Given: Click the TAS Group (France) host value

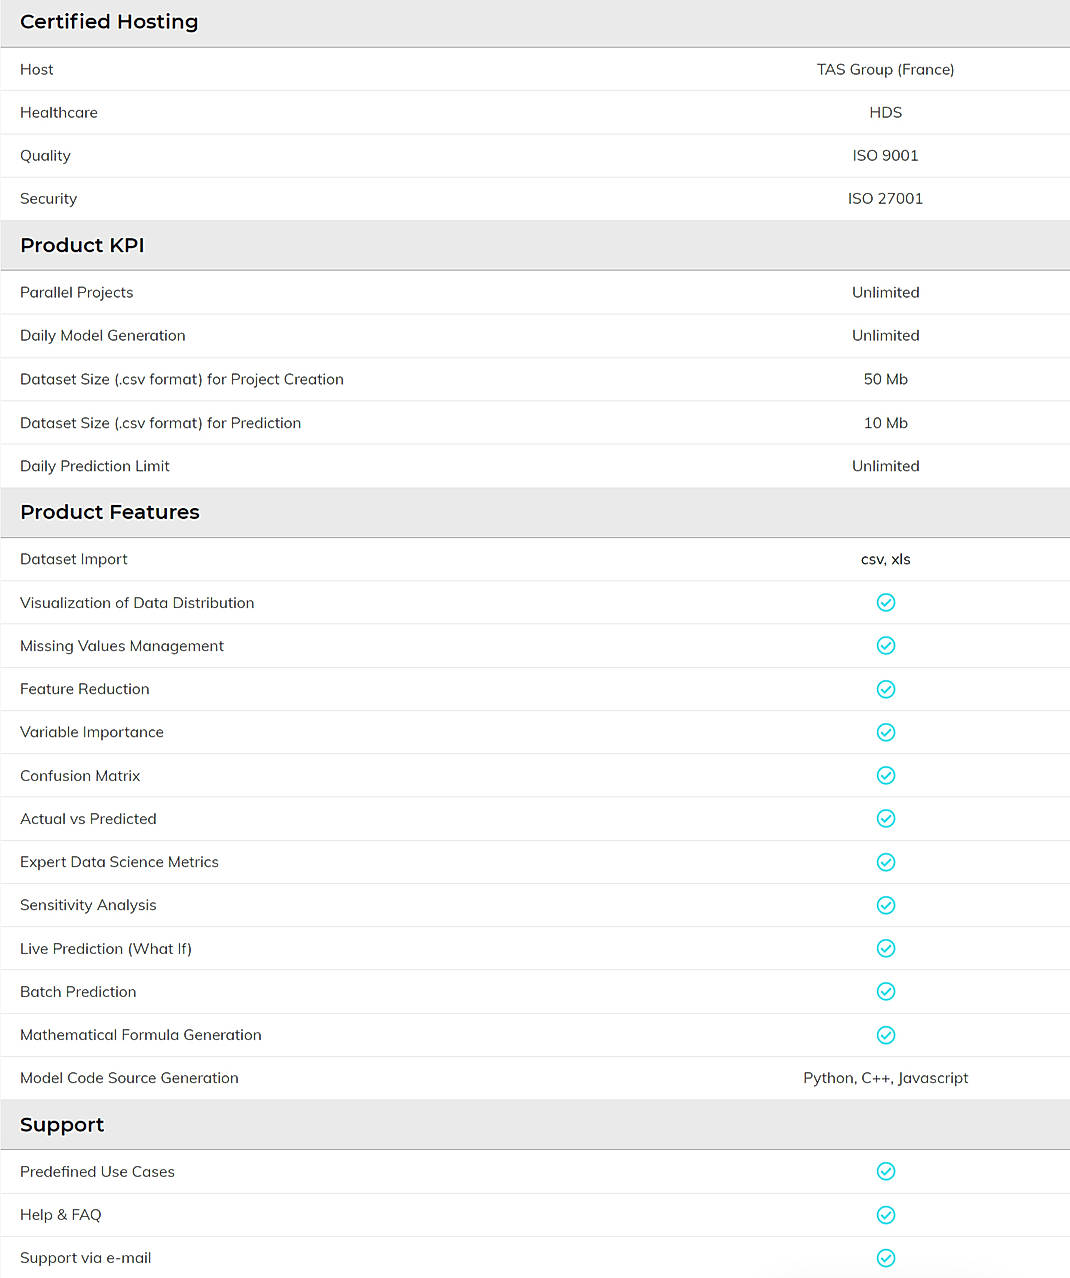Looking at the screenshot, I should [886, 69].
